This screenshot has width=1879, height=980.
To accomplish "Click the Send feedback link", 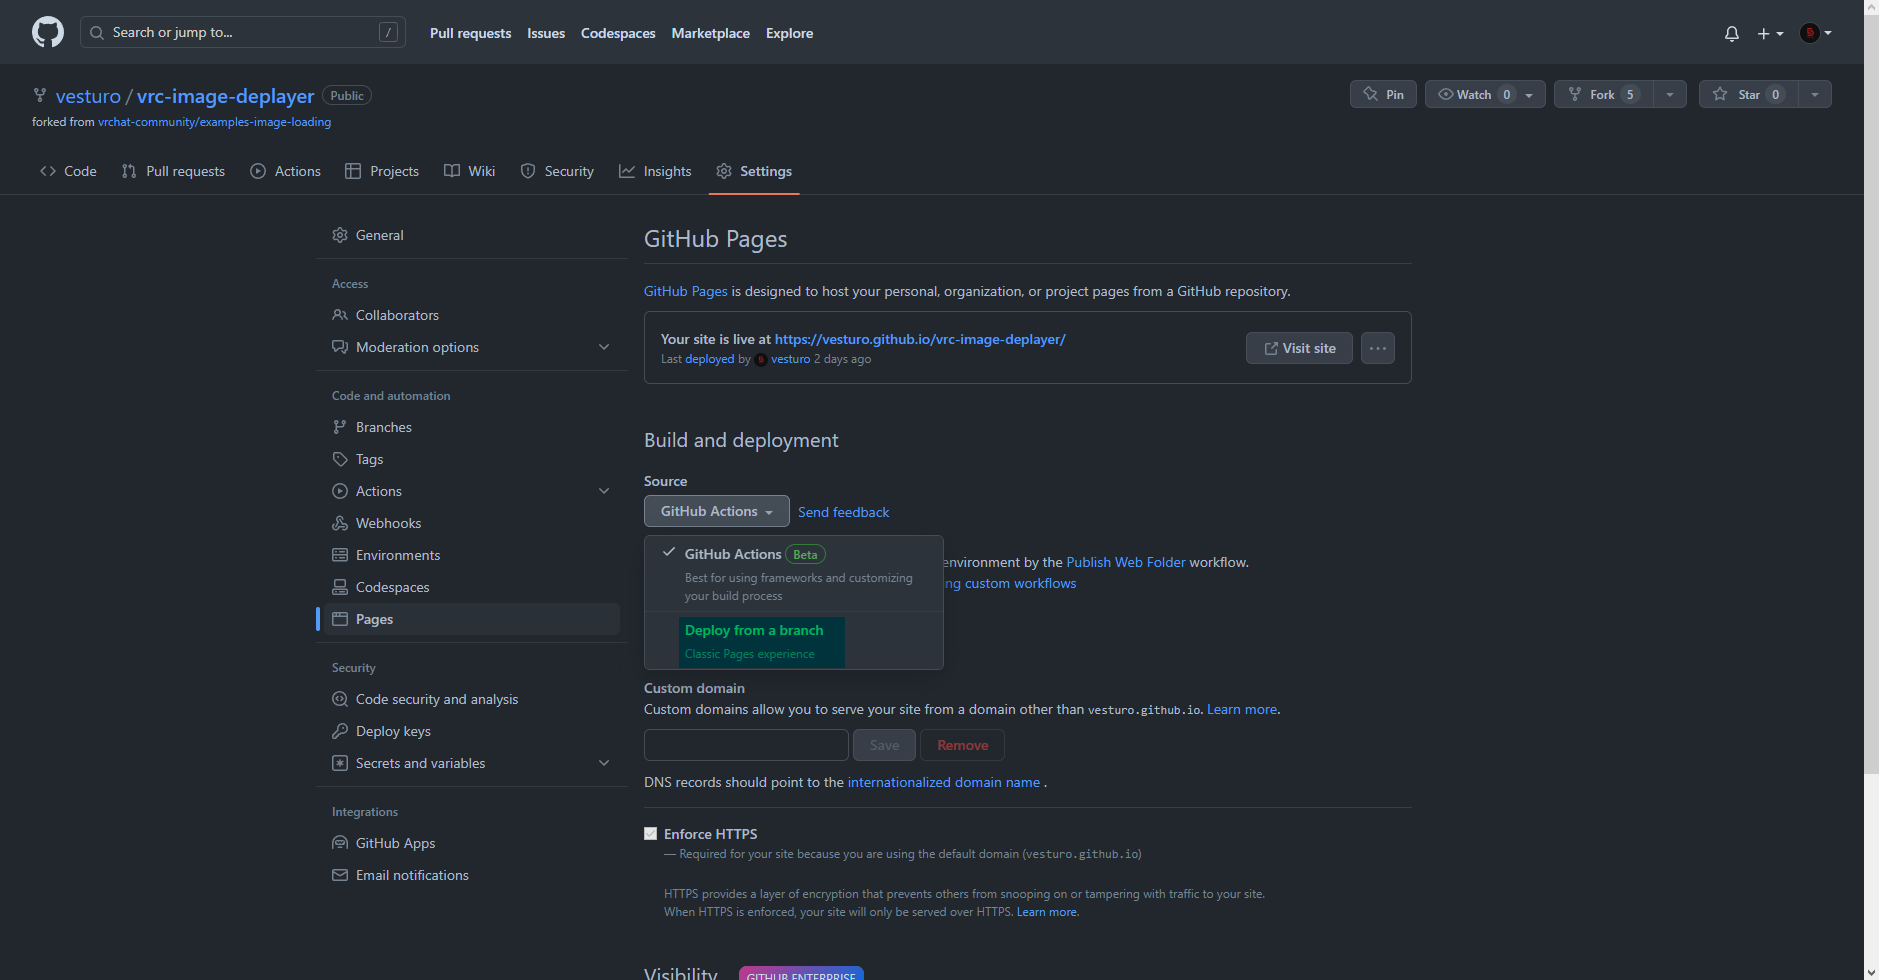I will [x=843, y=512].
